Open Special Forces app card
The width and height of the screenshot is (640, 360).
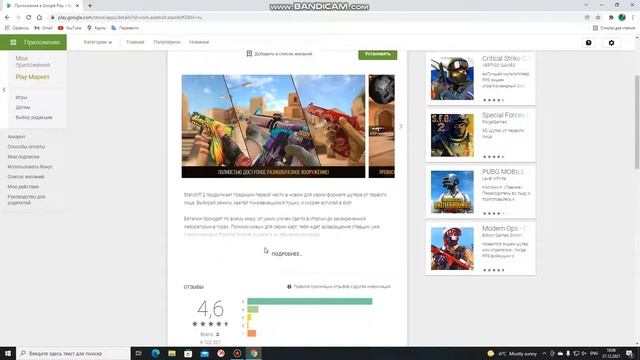[x=480, y=135]
